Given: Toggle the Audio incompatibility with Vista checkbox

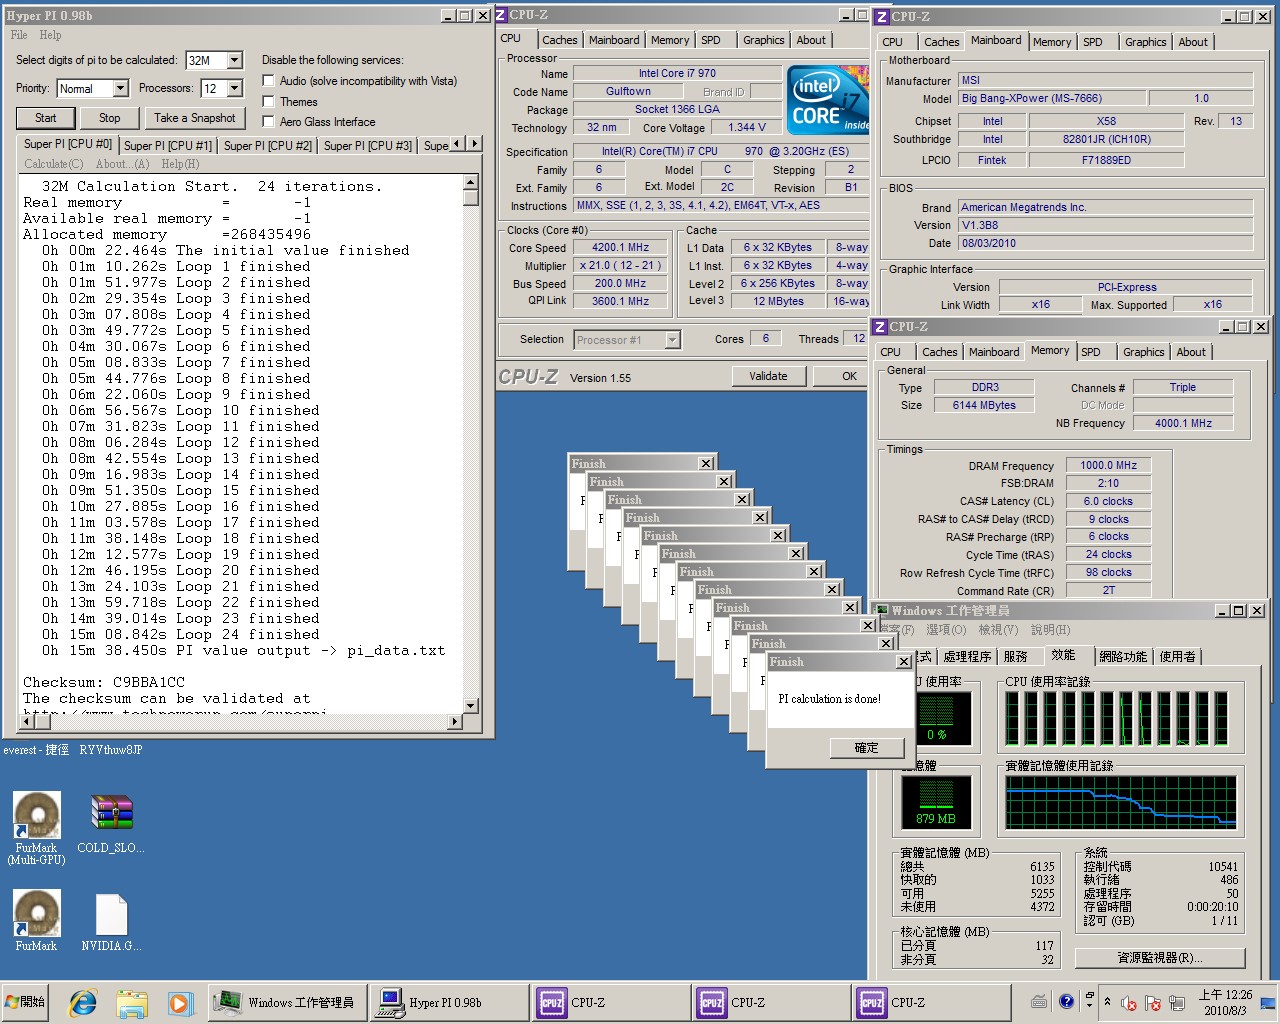Looking at the screenshot, I should pyautogui.click(x=268, y=81).
